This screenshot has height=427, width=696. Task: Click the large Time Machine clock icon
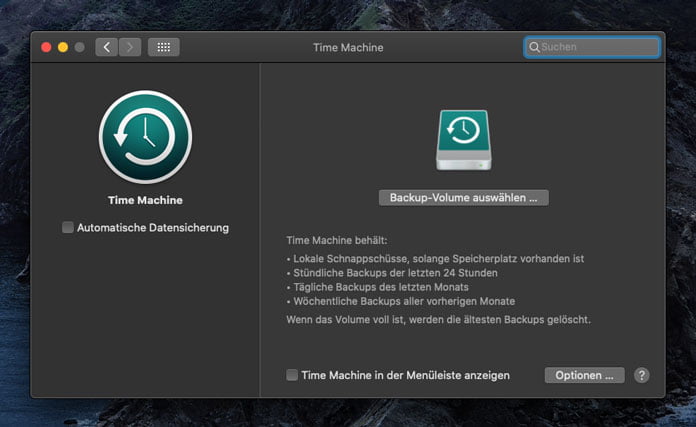[x=145, y=137]
